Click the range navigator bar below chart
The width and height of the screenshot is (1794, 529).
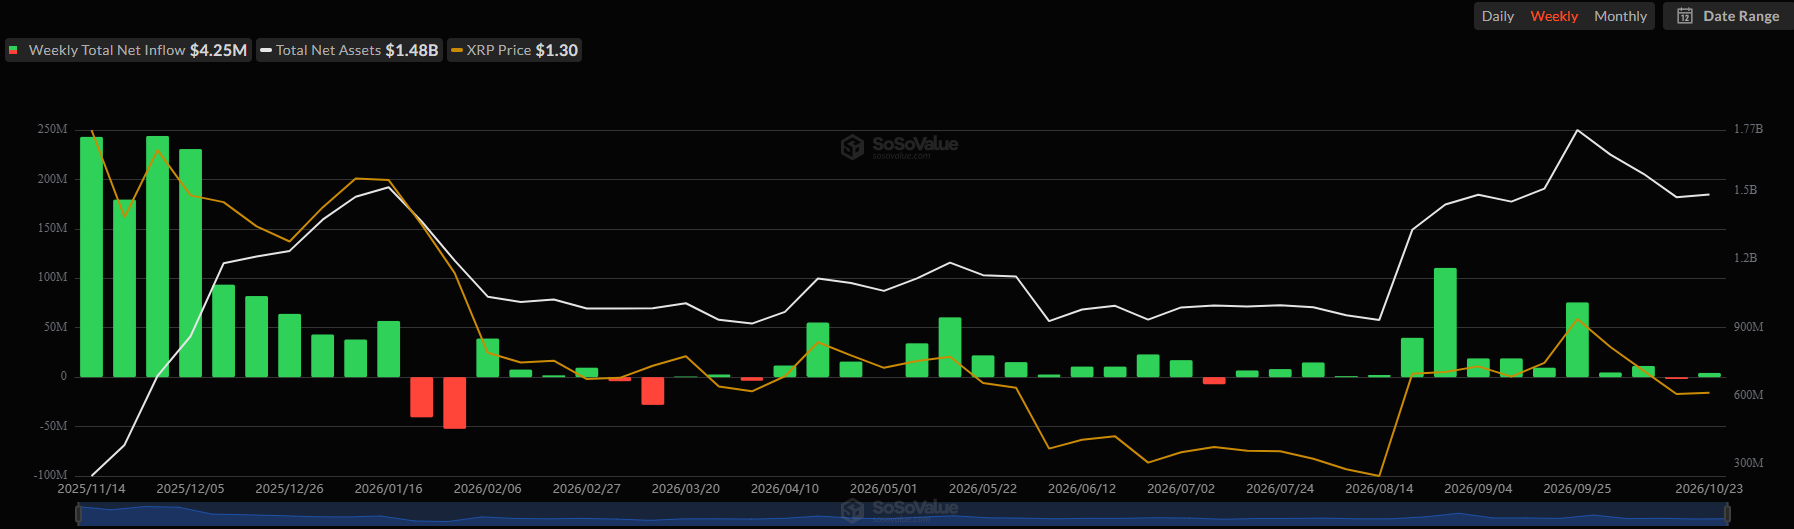click(902, 513)
